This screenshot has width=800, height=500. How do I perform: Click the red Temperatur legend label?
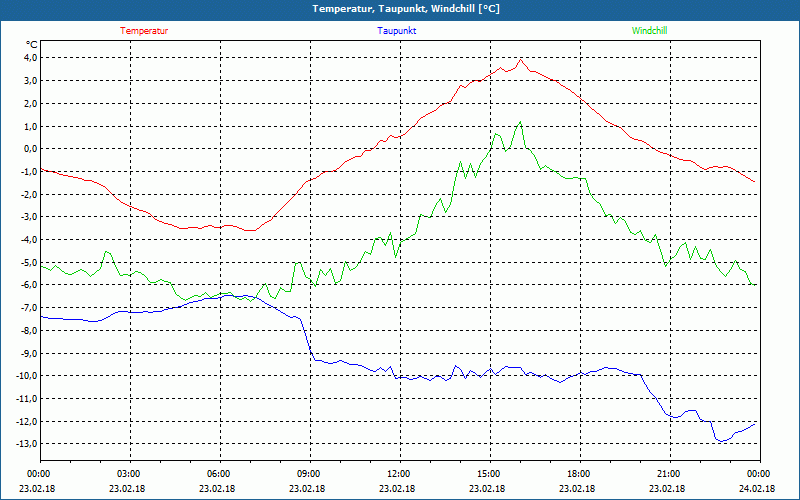[x=144, y=31]
